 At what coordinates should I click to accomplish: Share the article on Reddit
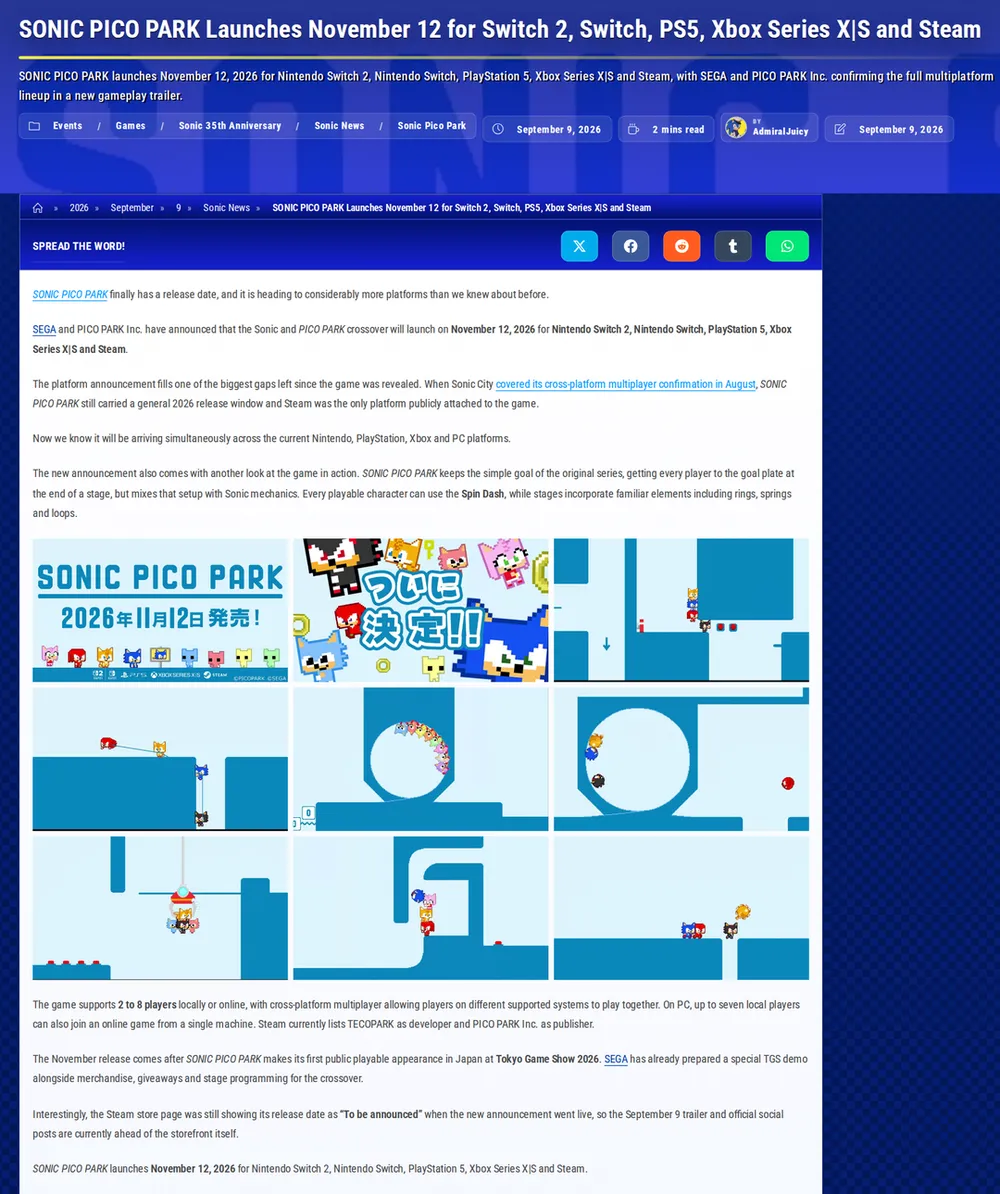pos(682,246)
